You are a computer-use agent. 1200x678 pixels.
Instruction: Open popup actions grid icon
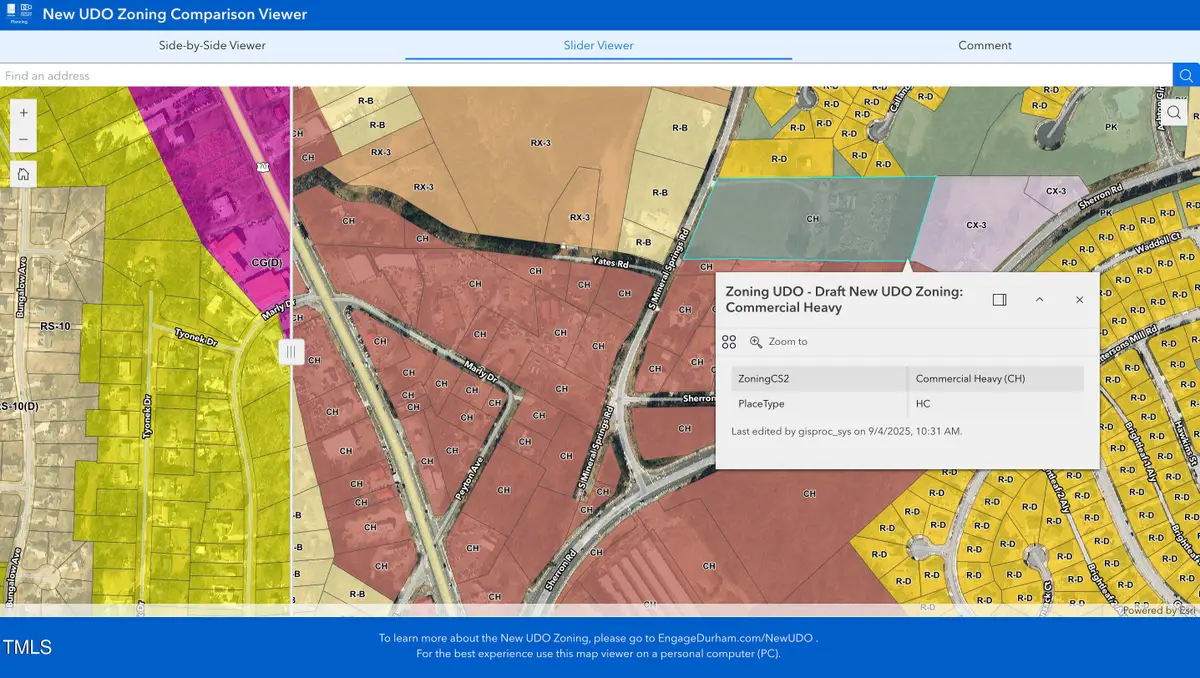[729, 342]
